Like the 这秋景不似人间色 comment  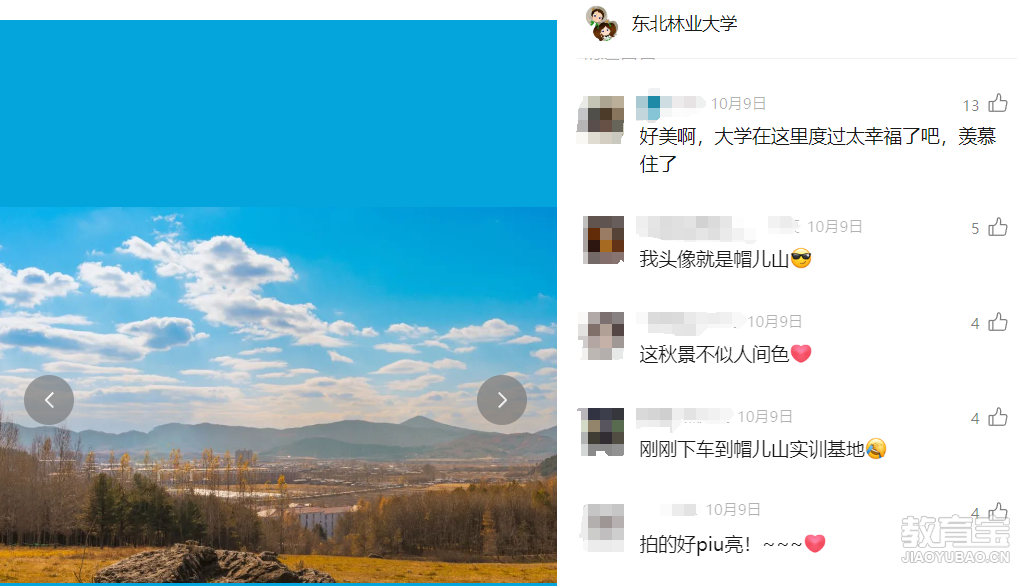[998, 322]
